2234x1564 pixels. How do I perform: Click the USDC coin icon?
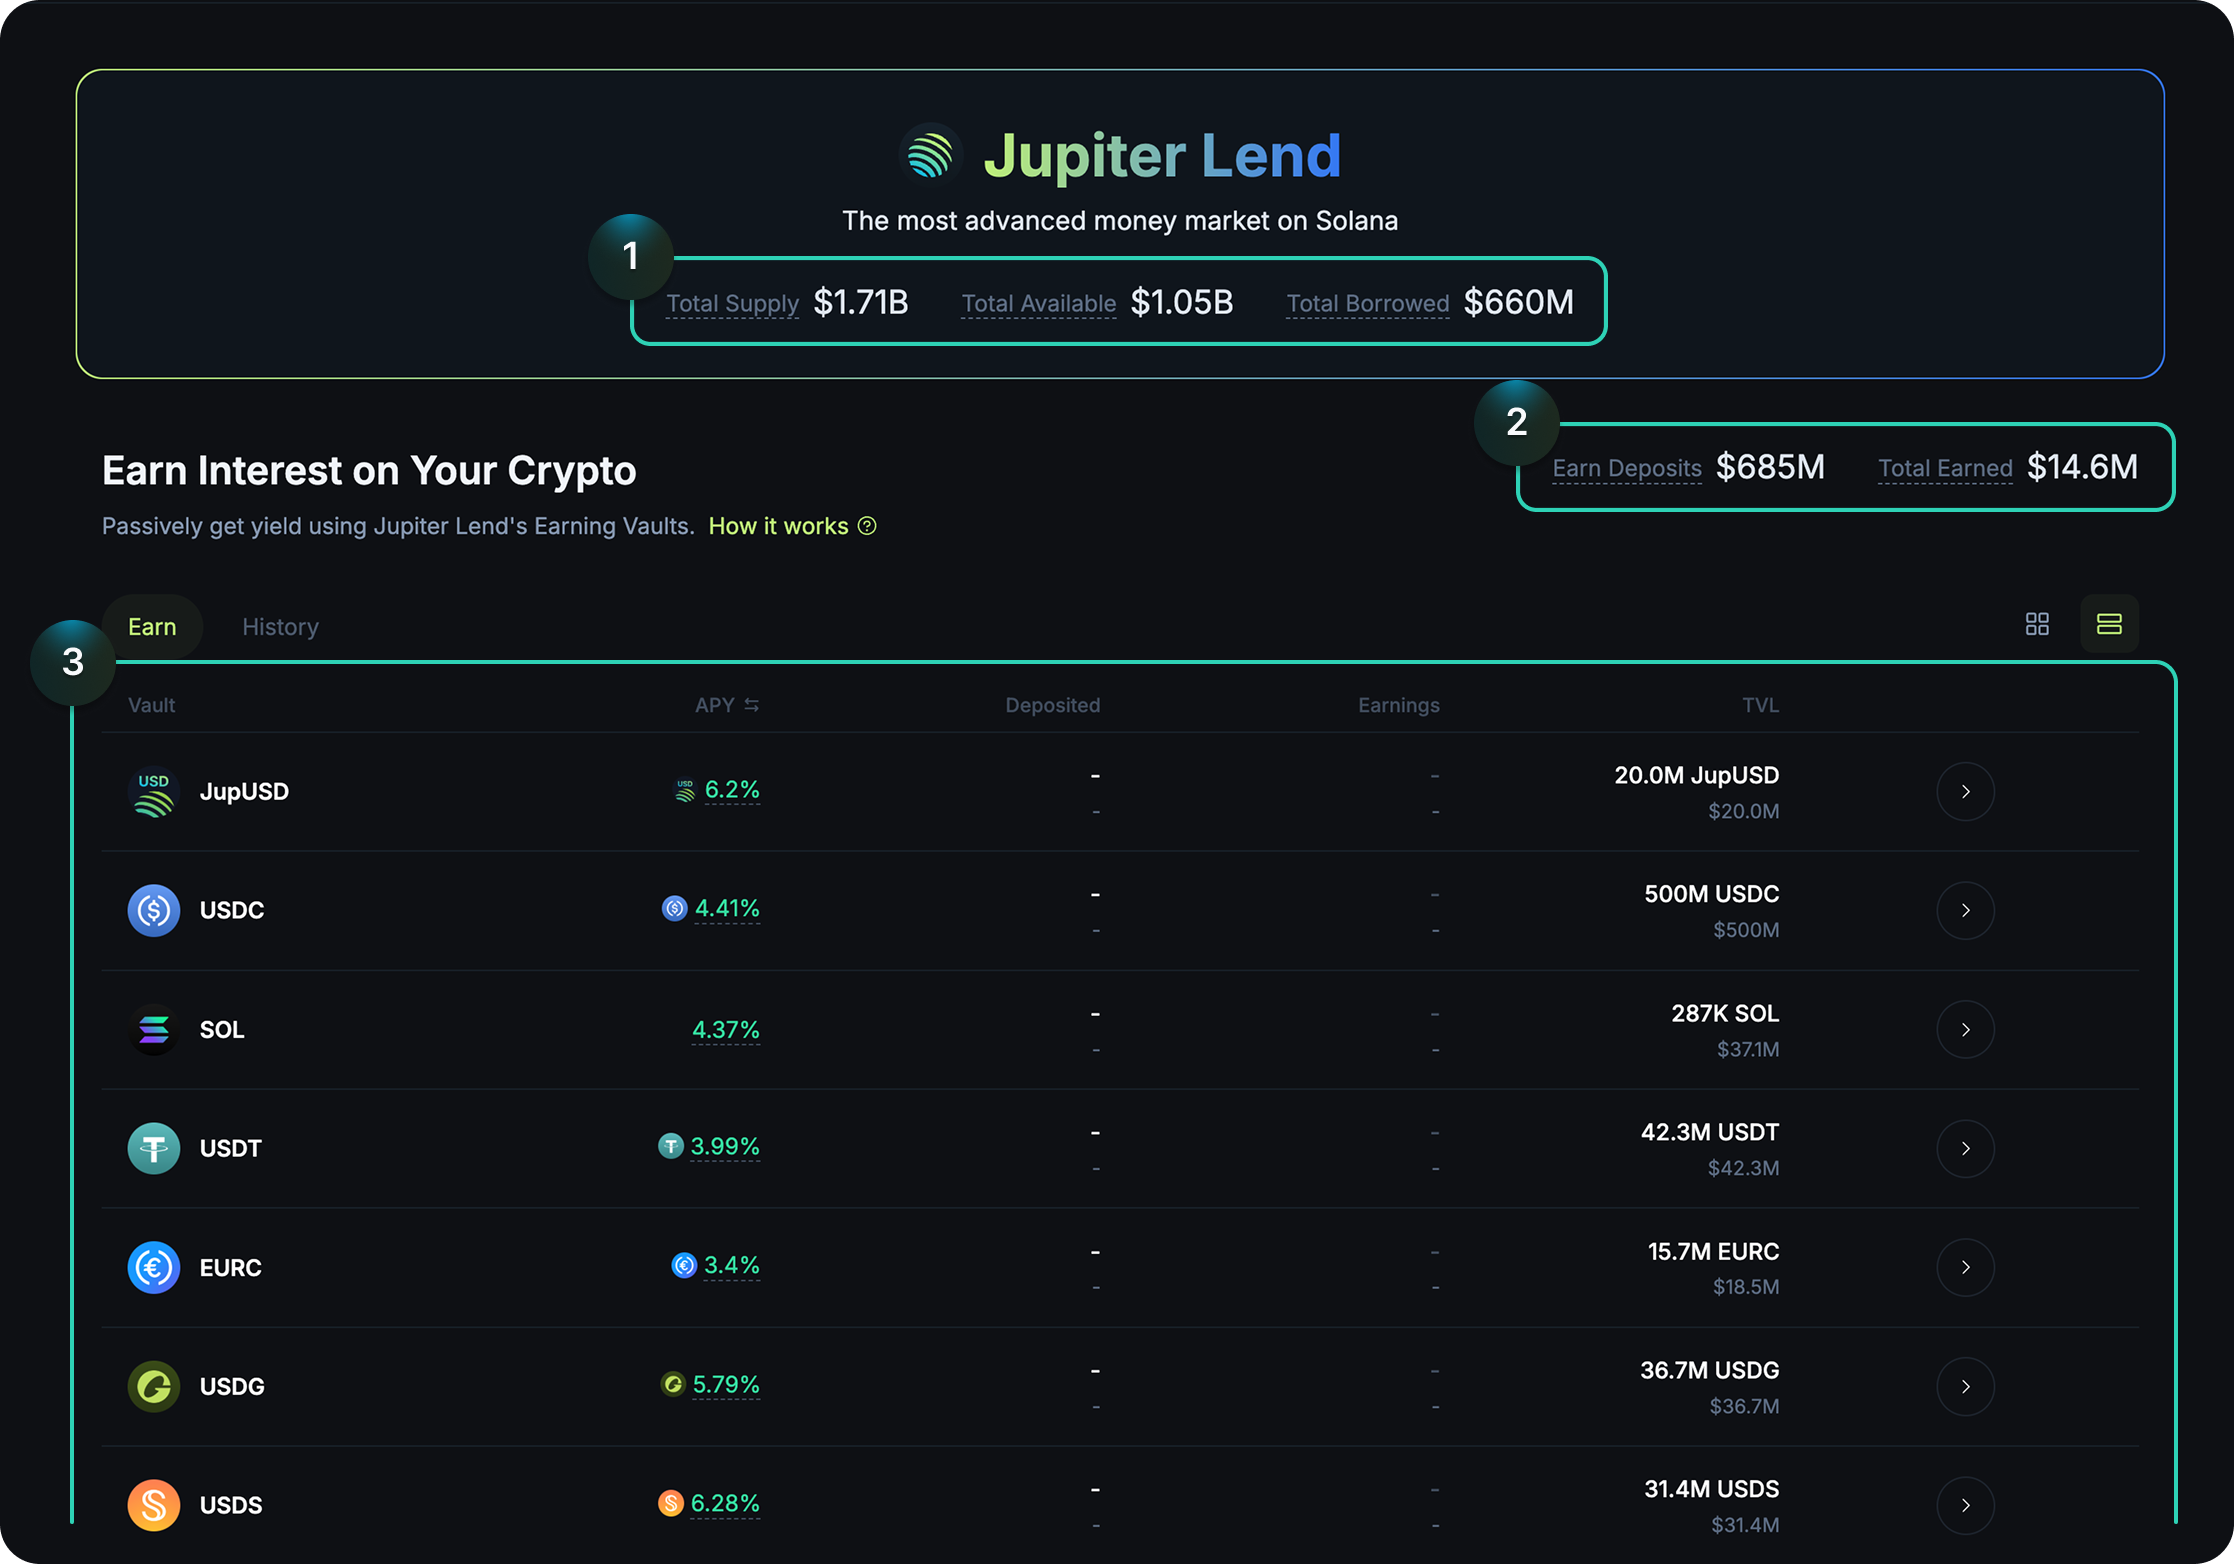click(153, 910)
